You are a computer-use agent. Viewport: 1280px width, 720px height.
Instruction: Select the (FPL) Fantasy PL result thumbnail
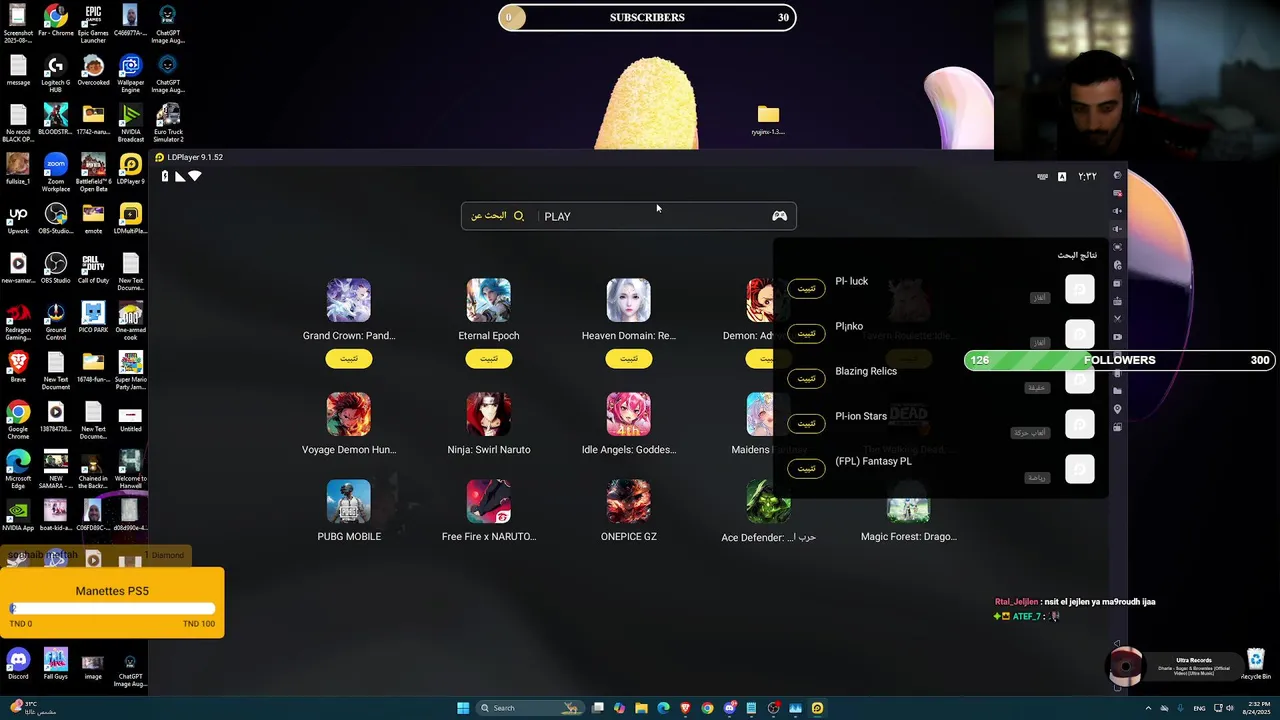coord(1080,469)
